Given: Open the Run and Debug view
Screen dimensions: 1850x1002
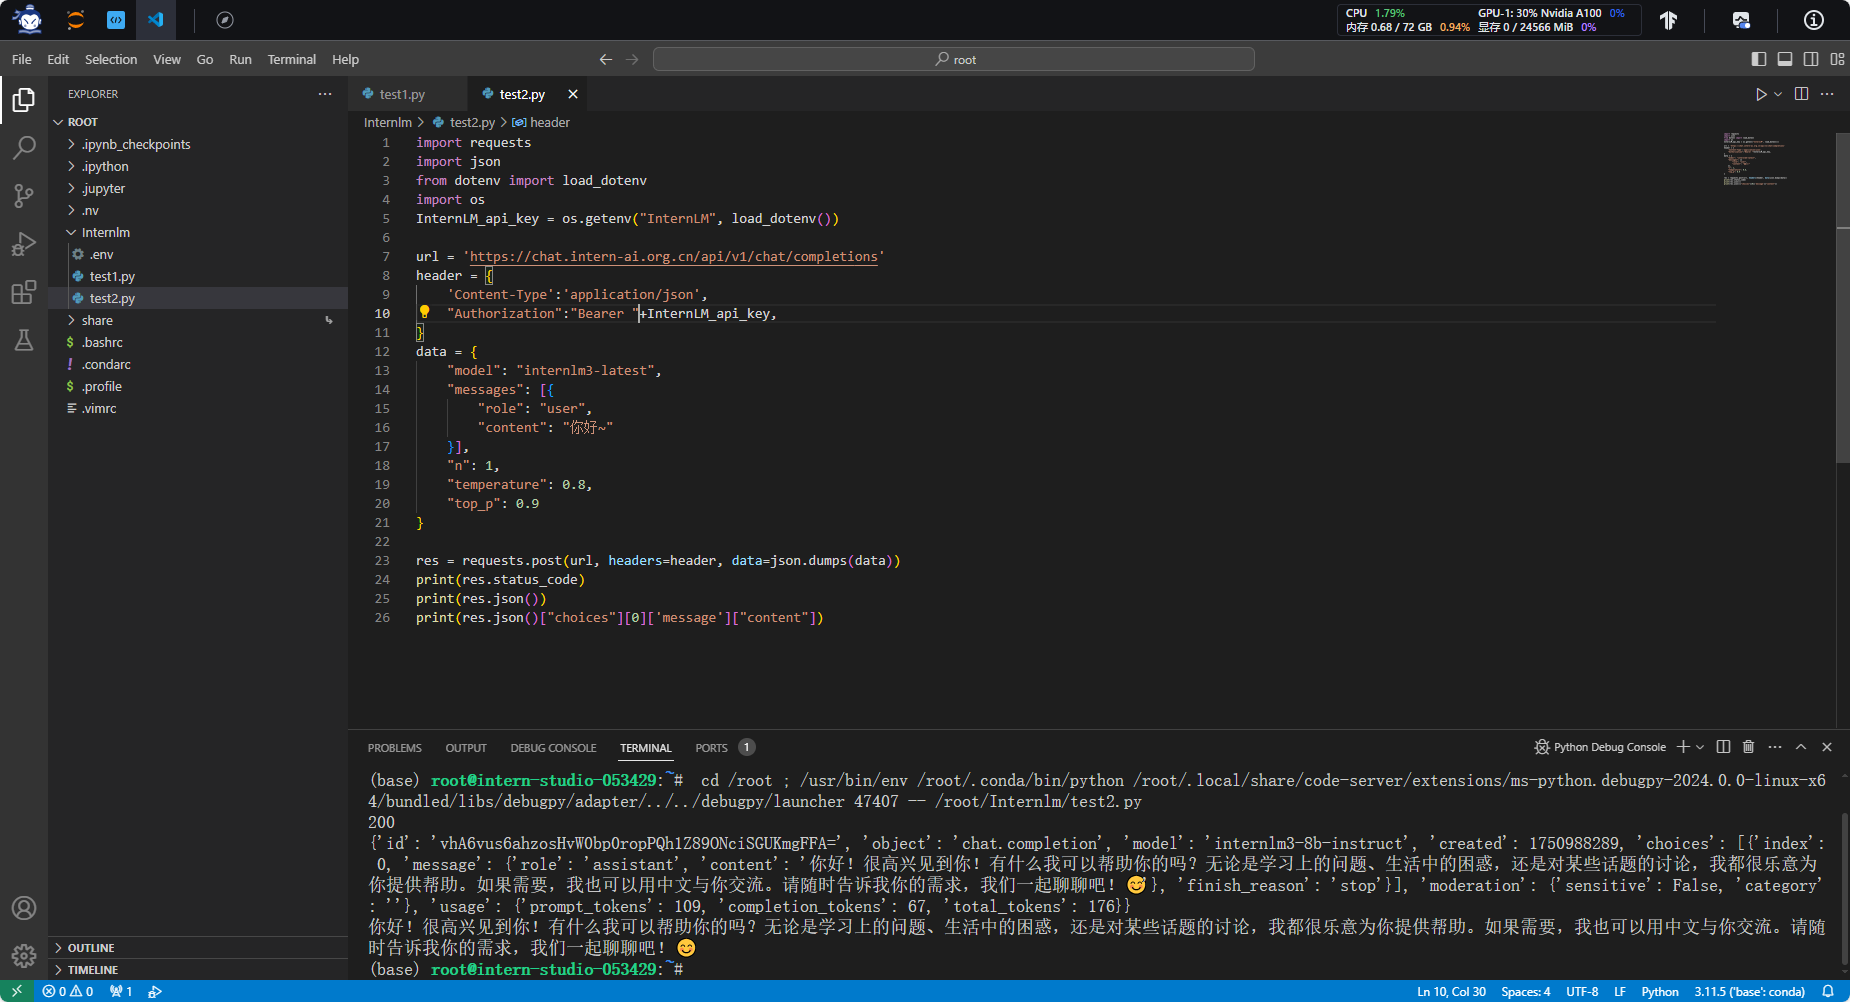Looking at the screenshot, I should pos(24,244).
